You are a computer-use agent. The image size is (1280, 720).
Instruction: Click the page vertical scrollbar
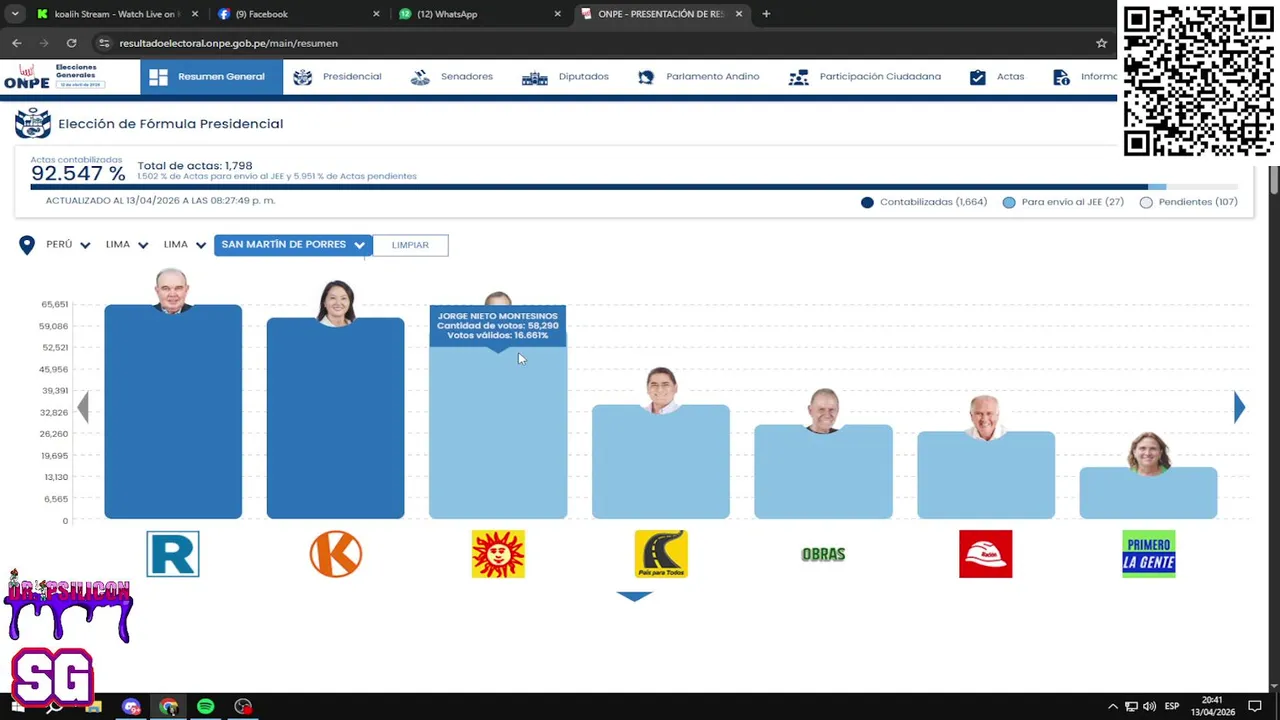click(1274, 180)
